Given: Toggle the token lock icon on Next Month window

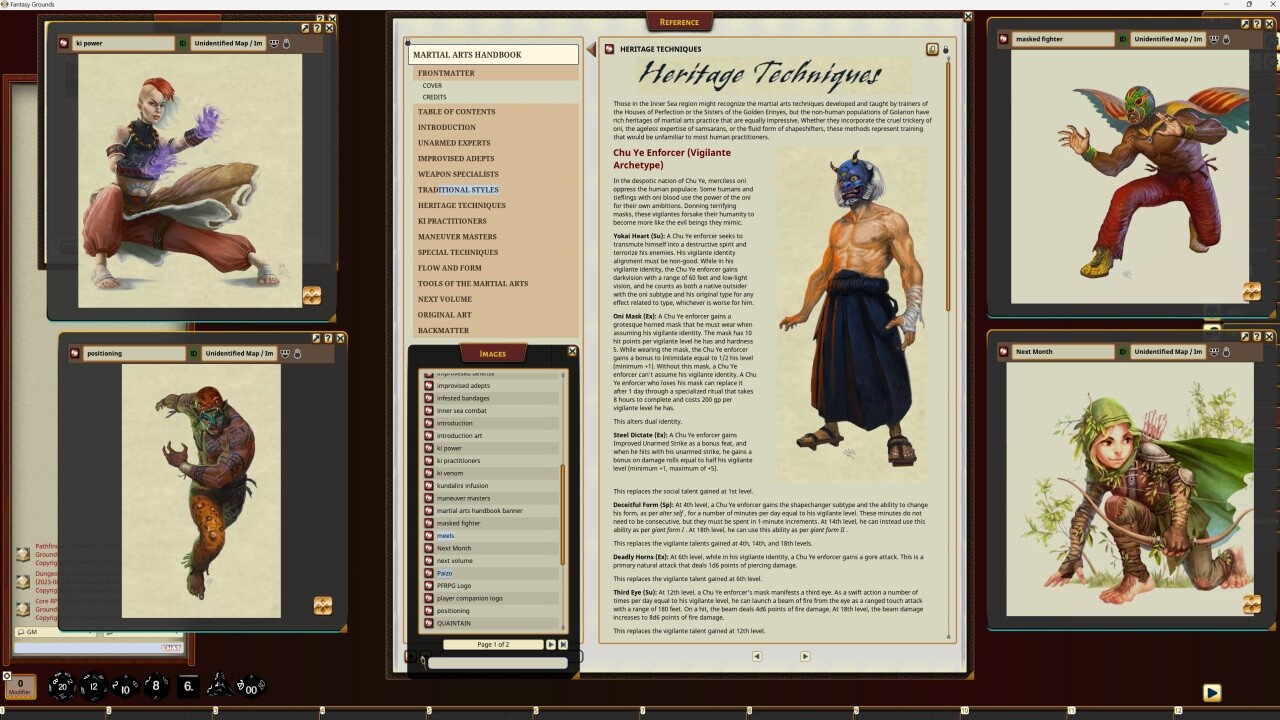Looking at the screenshot, I should pyautogui.click(x=1226, y=352).
